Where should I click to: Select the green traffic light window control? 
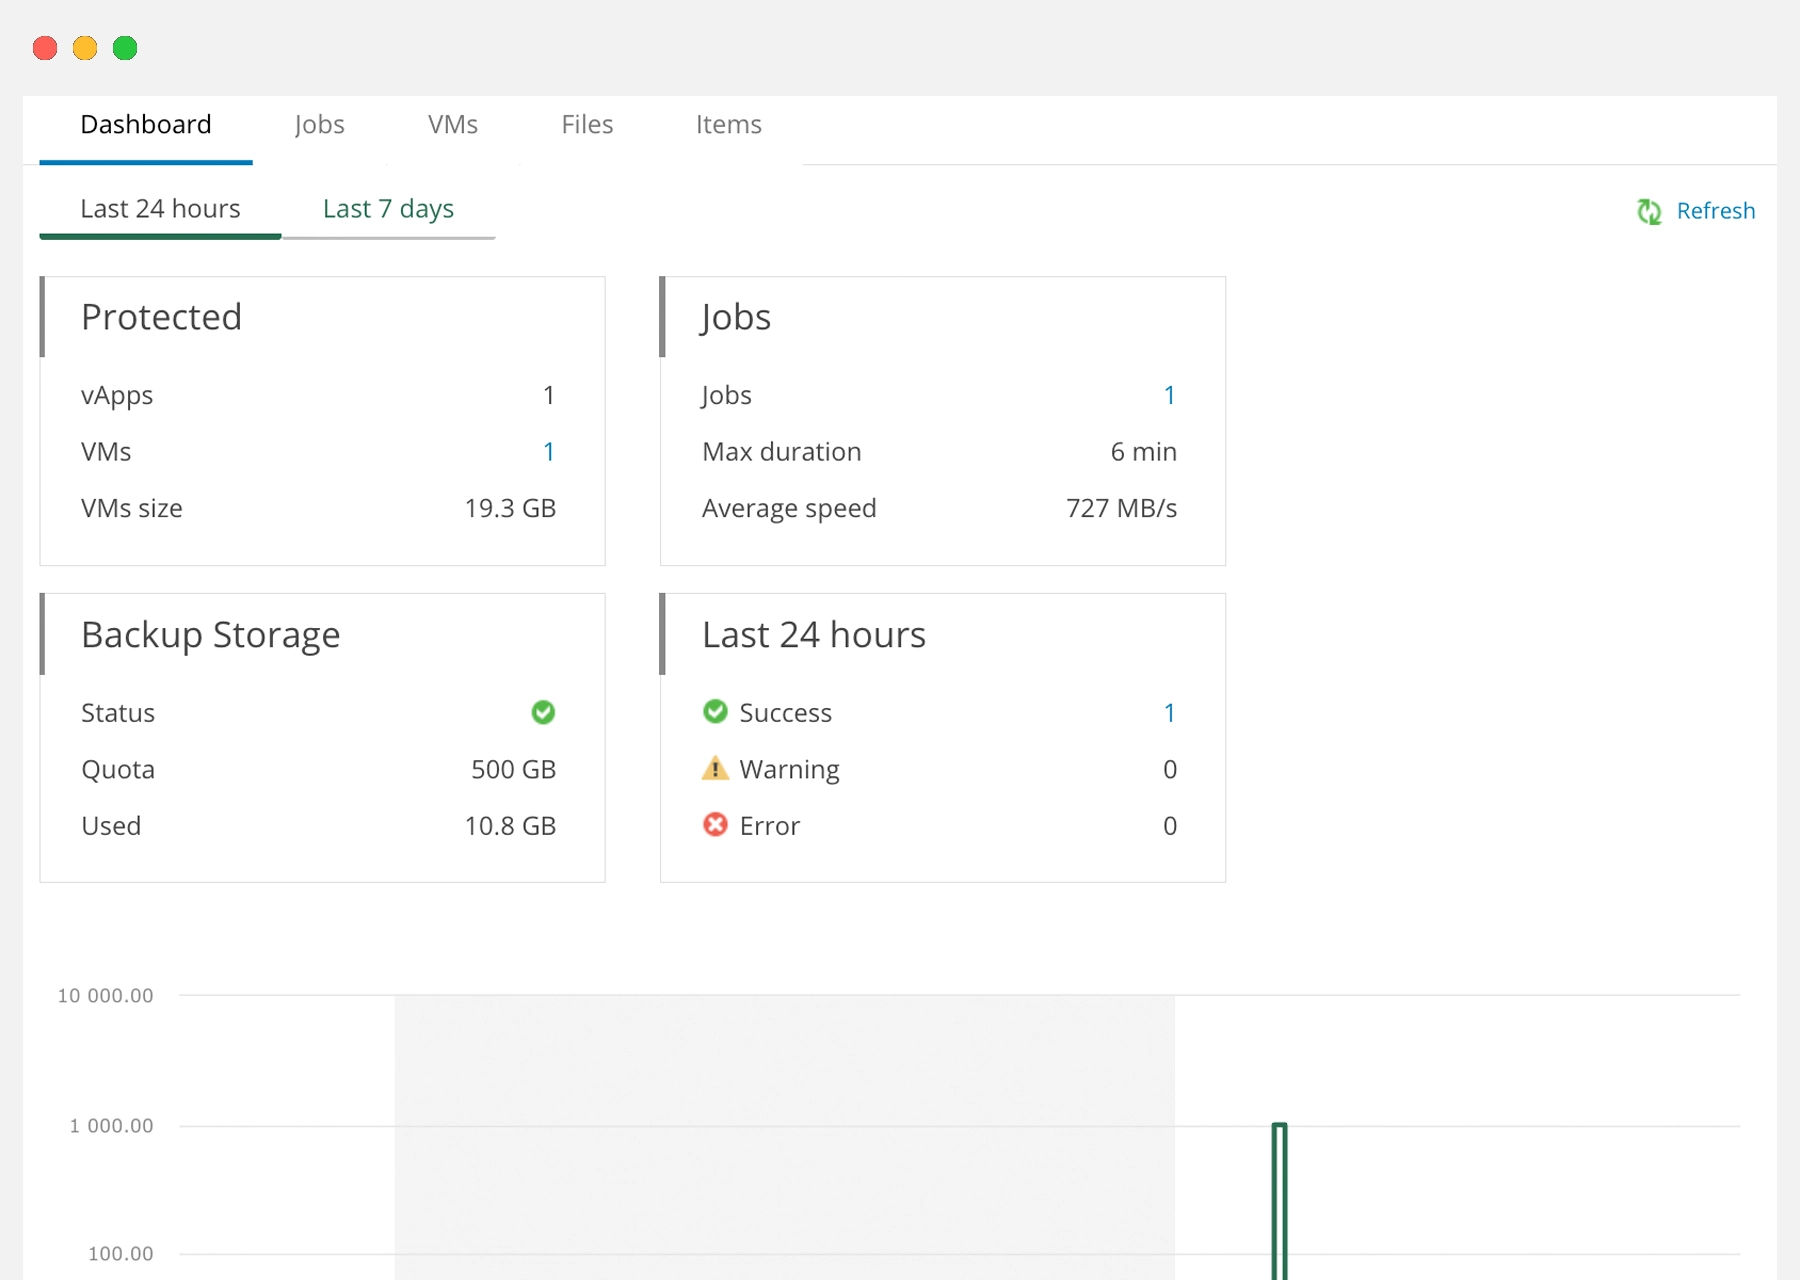125,47
